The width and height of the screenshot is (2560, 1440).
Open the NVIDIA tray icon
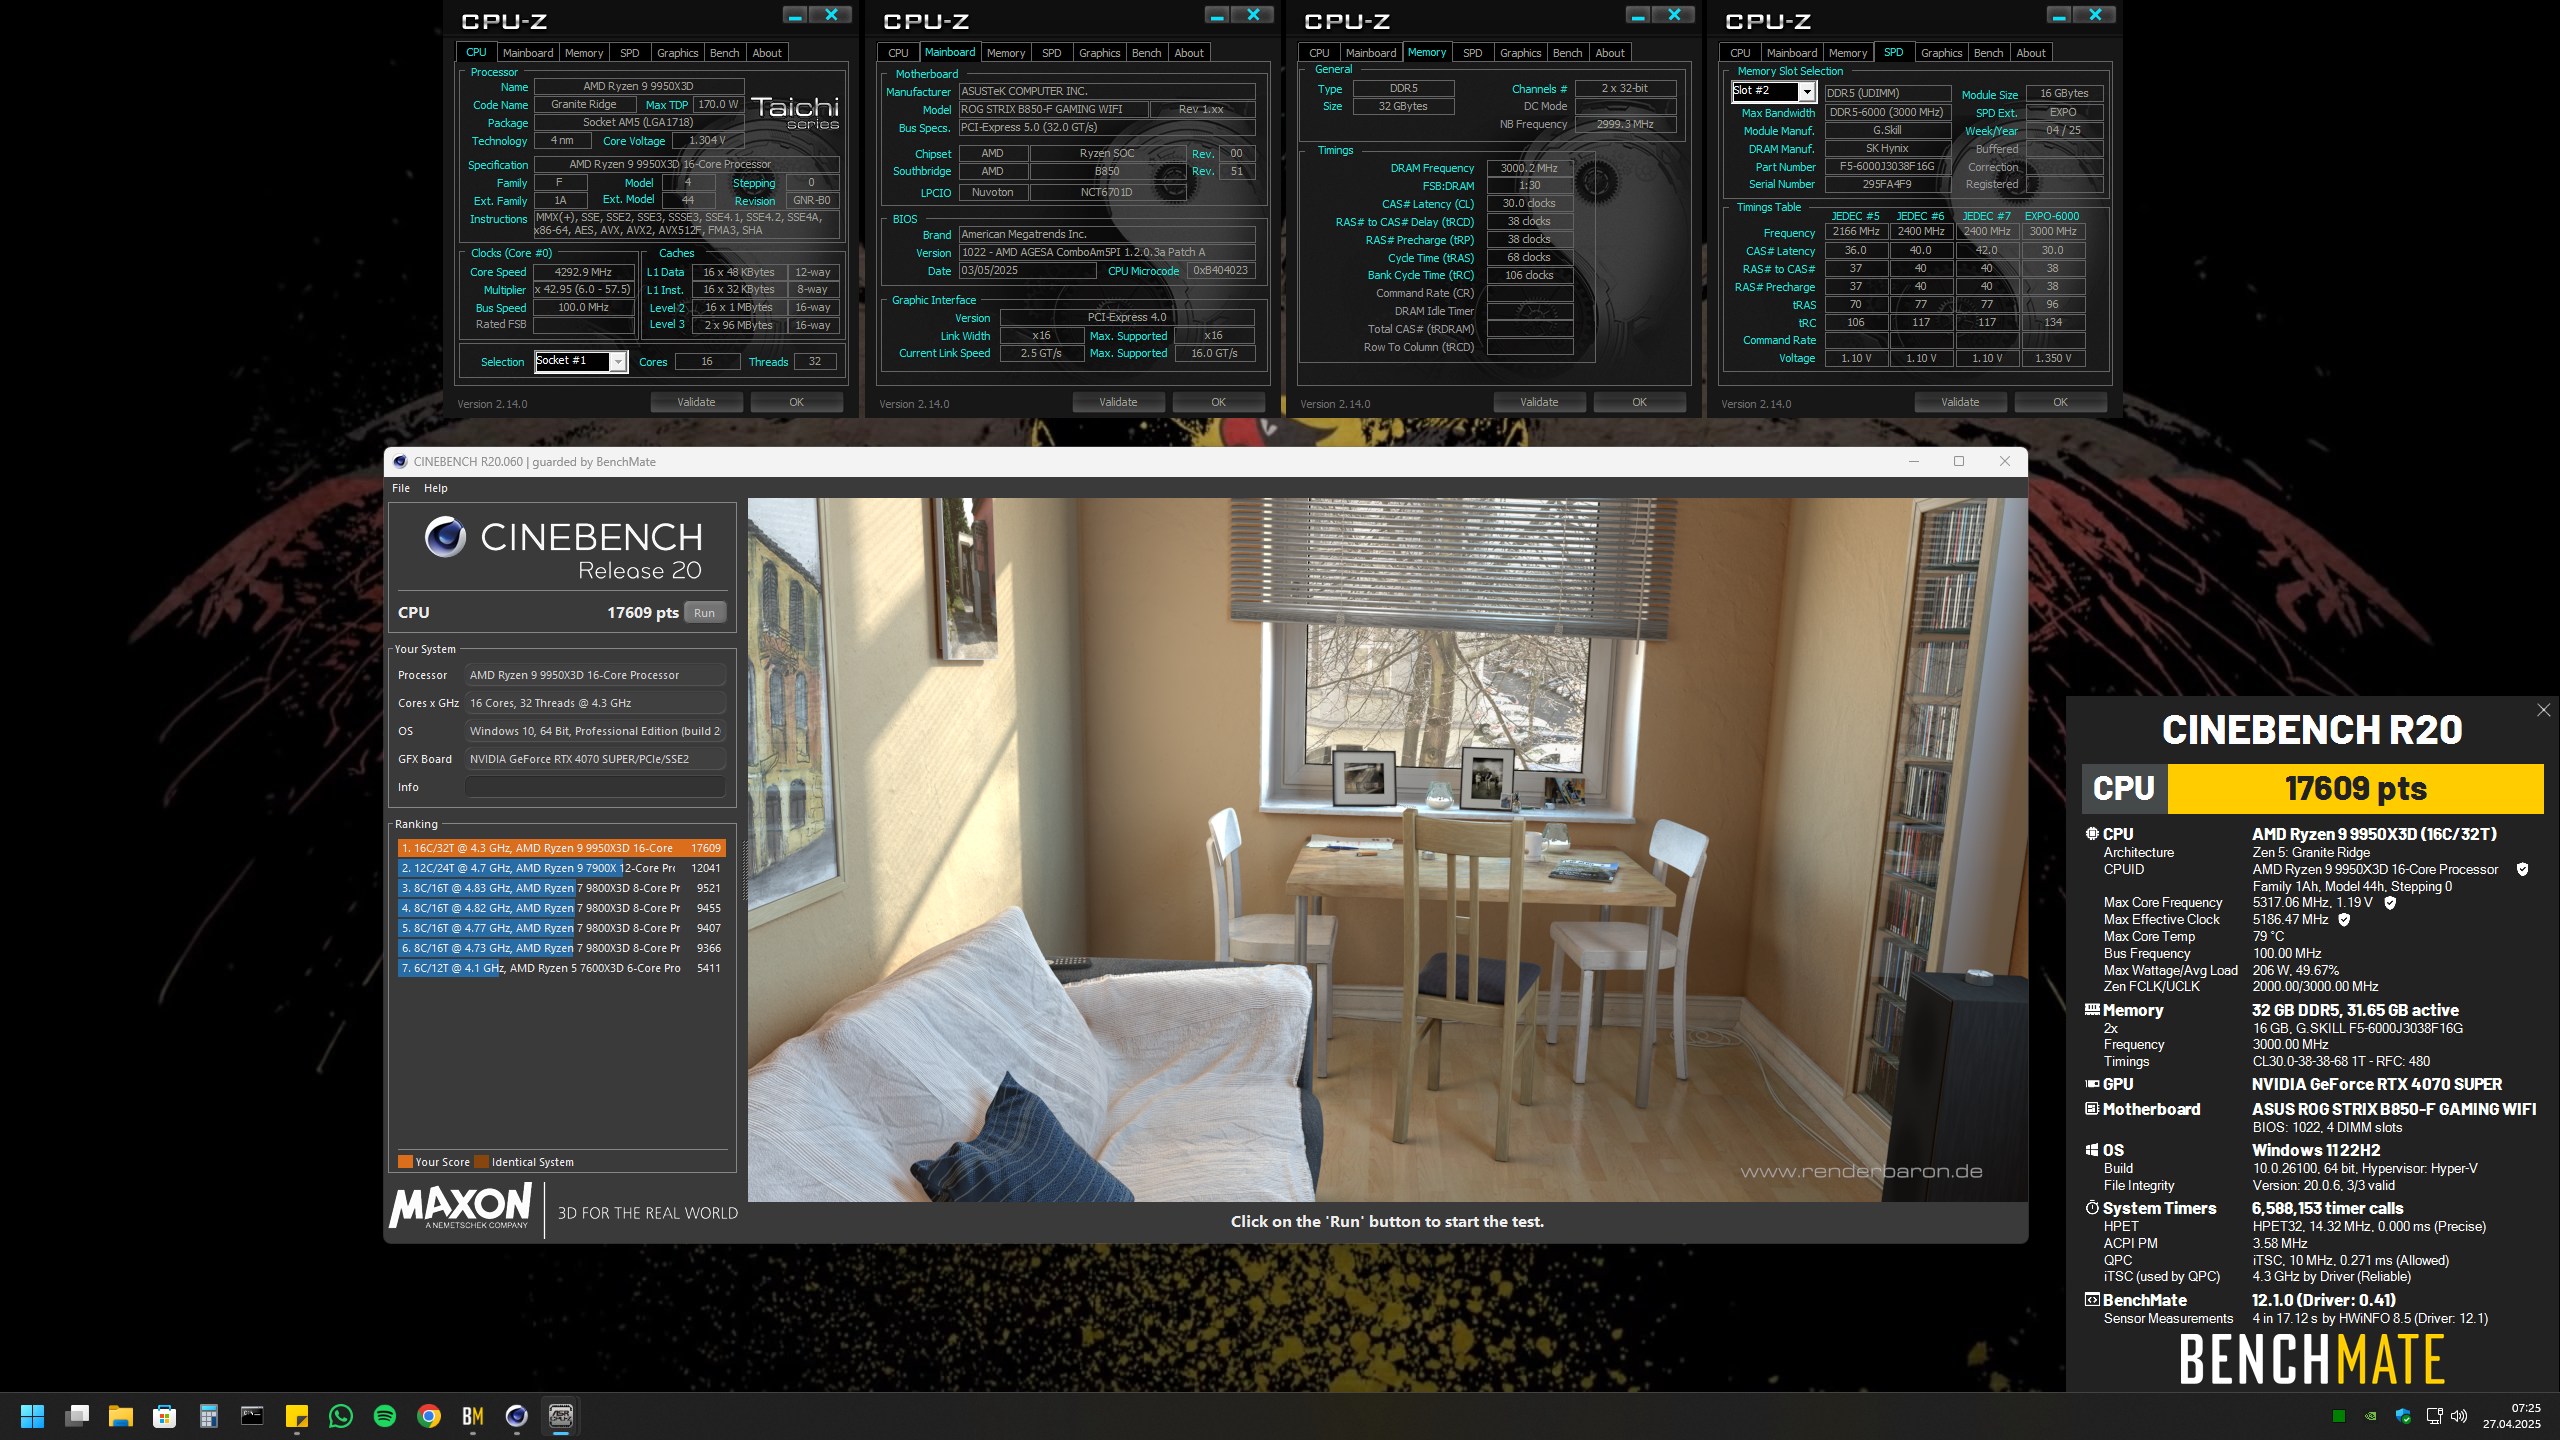point(2370,1416)
